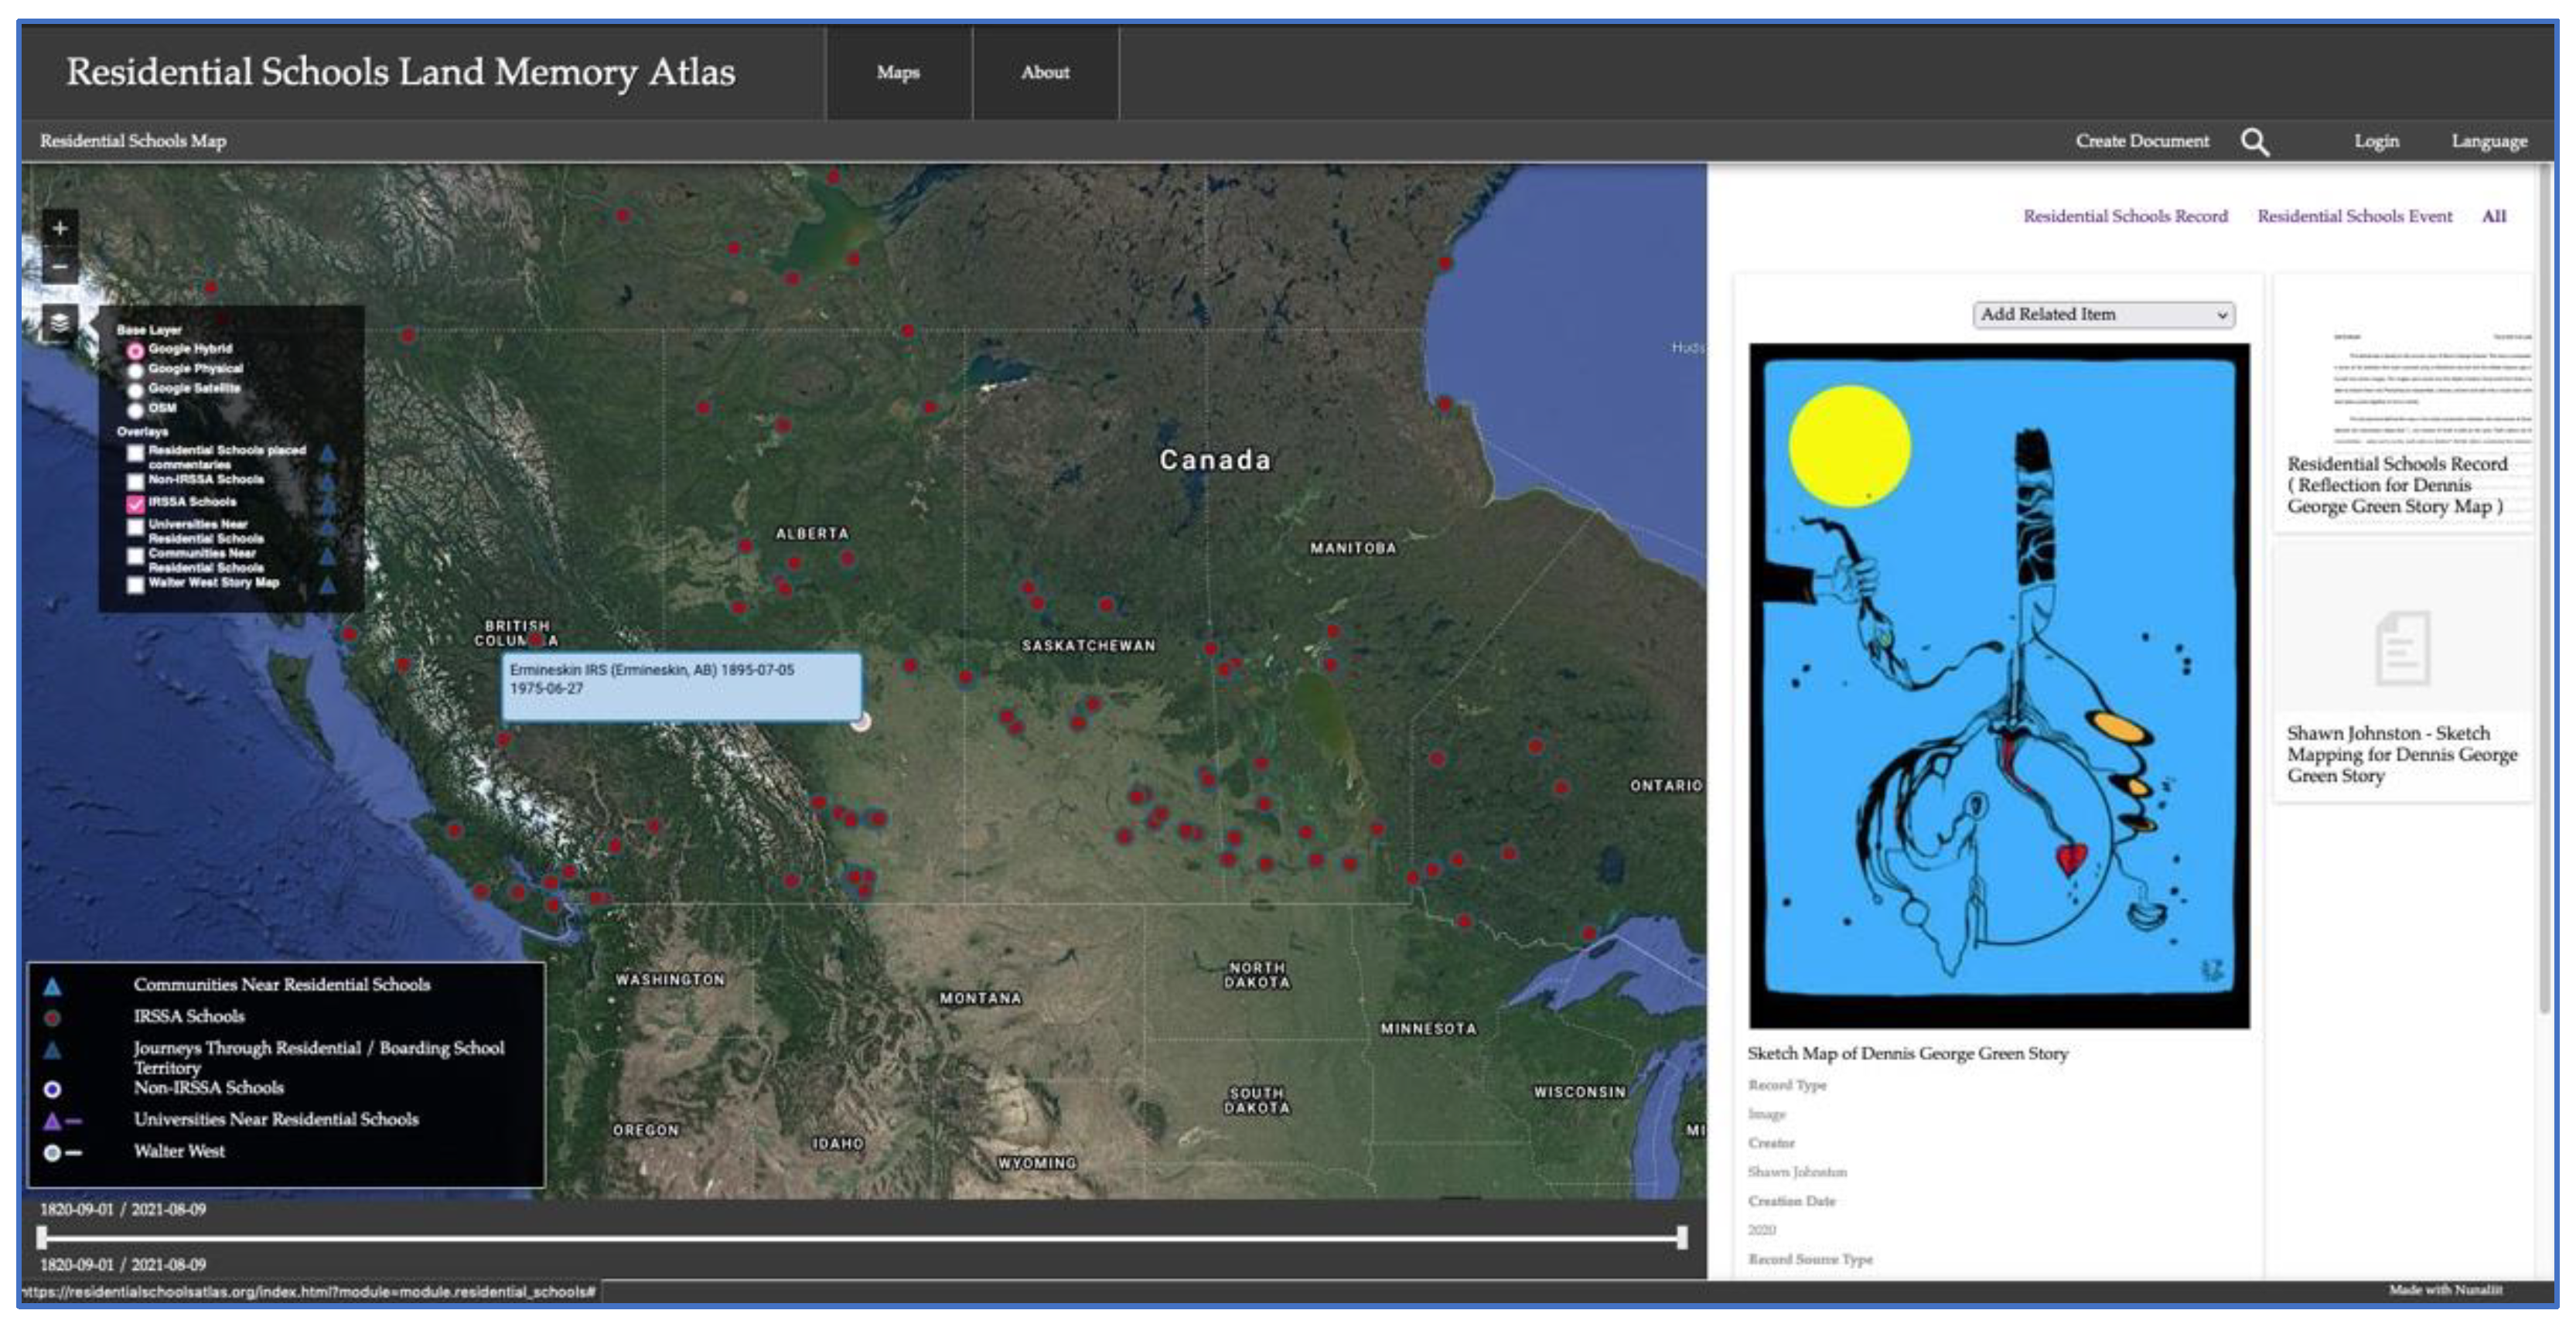Select the OSM base layer

click(135, 410)
